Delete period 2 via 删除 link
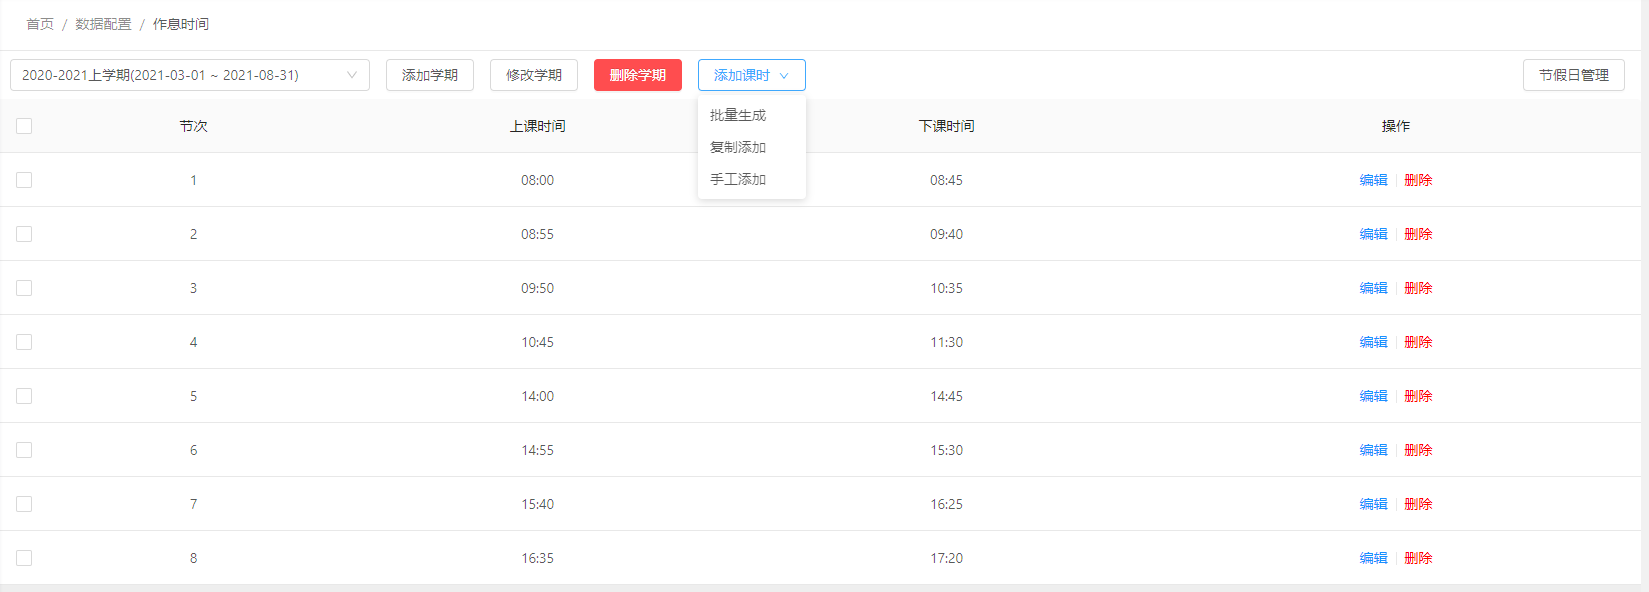 [x=1418, y=234]
